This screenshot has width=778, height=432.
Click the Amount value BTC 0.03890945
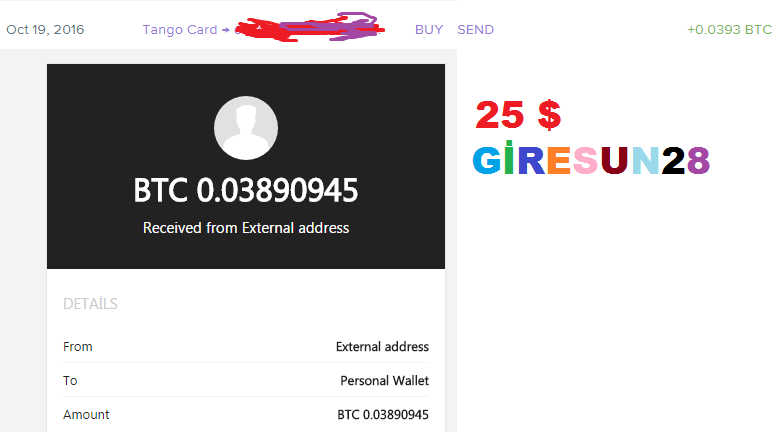tap(383, 415)
